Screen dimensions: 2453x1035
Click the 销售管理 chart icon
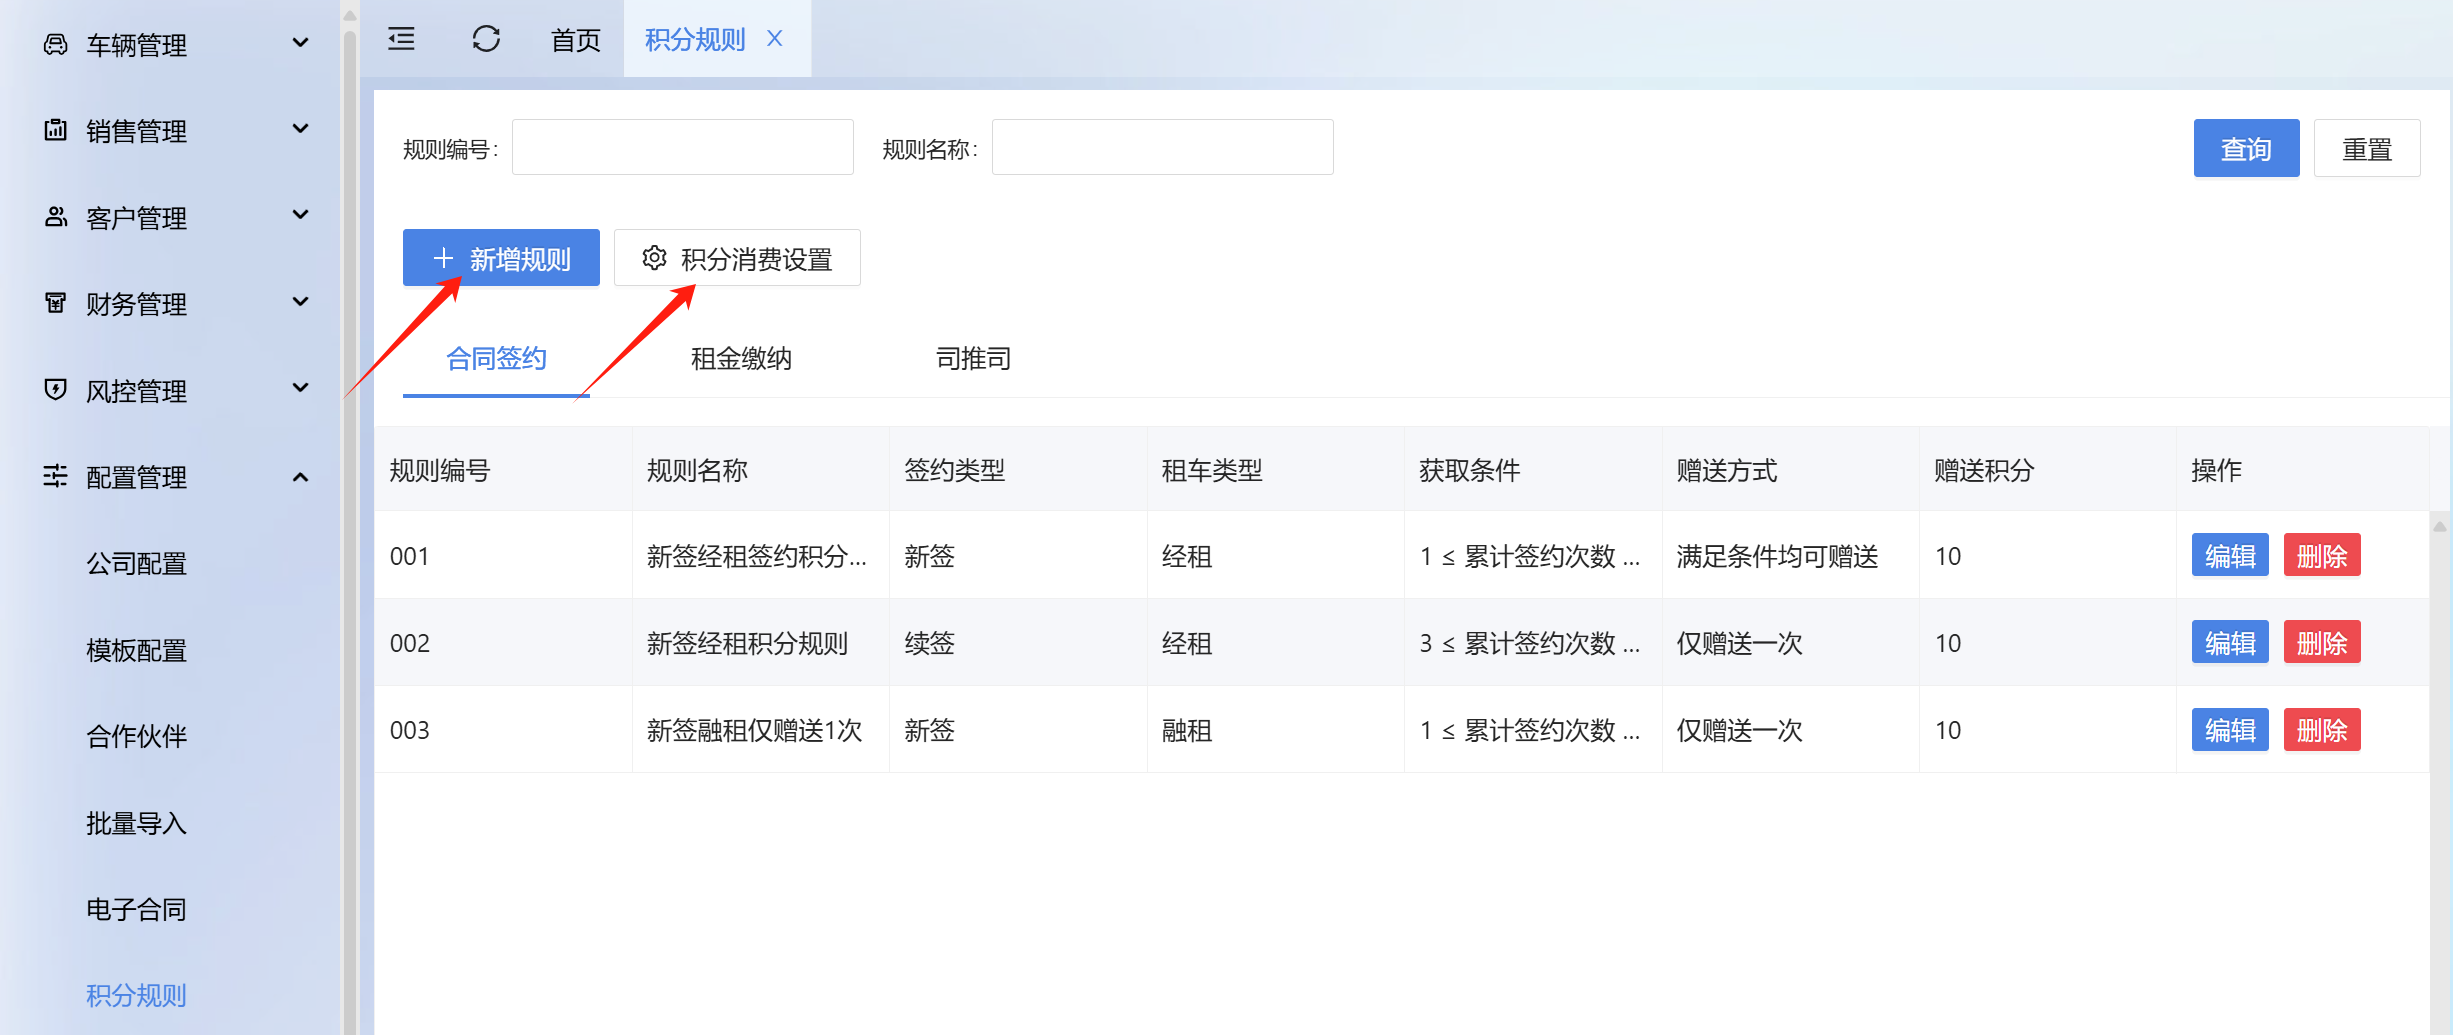[x=56, y=130]
